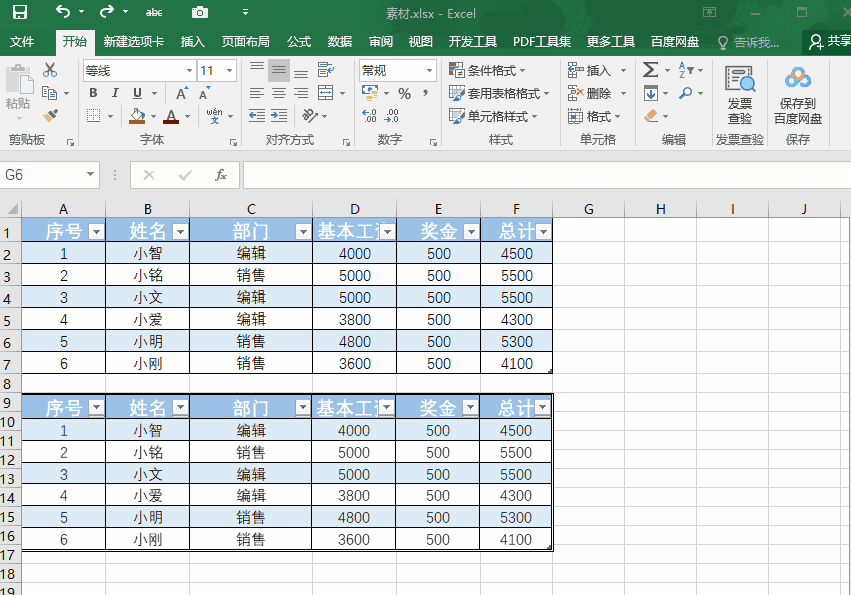Switch to the 公式 tab
The width and height of the screenshot is (851, 595).
click(299, 42)
